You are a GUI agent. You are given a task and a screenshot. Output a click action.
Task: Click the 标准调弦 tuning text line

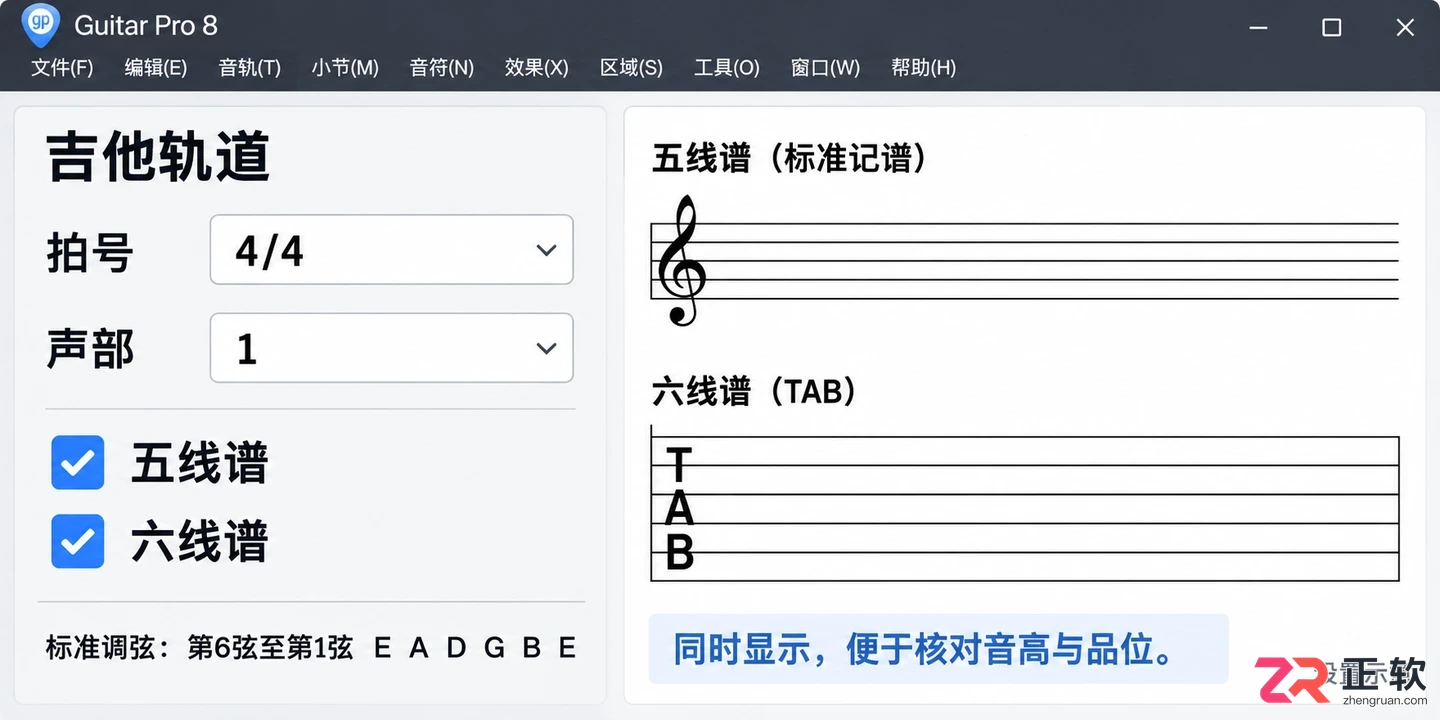pyautogui.click(x=311, y=648)
